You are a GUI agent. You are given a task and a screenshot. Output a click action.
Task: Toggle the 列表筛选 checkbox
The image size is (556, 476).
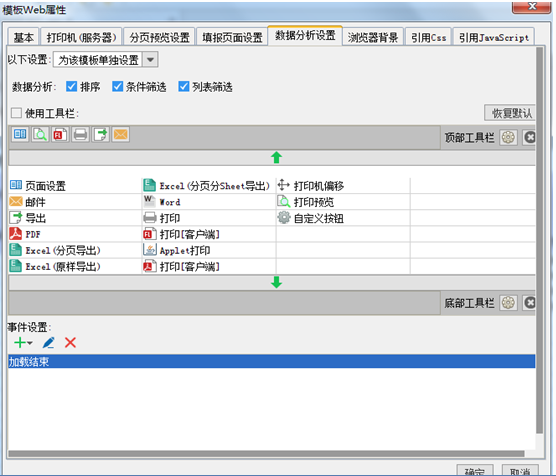click(x=184, y=86)
